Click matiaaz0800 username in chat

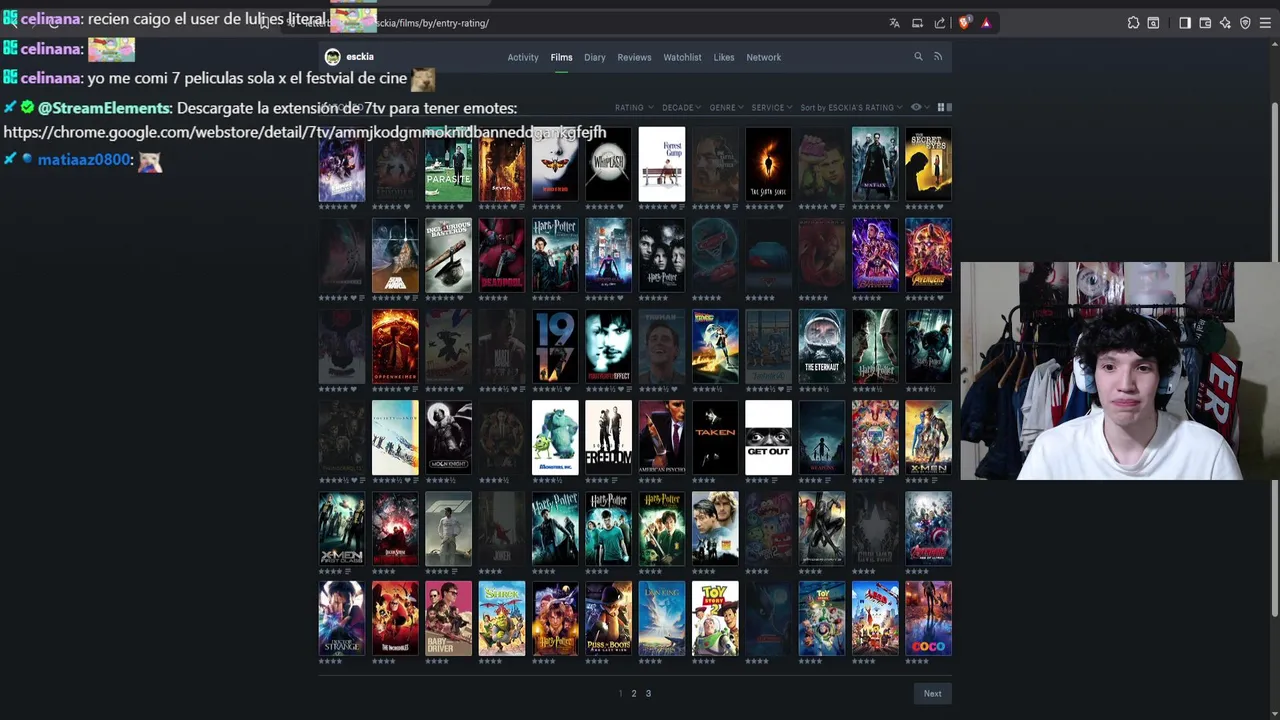(84, 160)
